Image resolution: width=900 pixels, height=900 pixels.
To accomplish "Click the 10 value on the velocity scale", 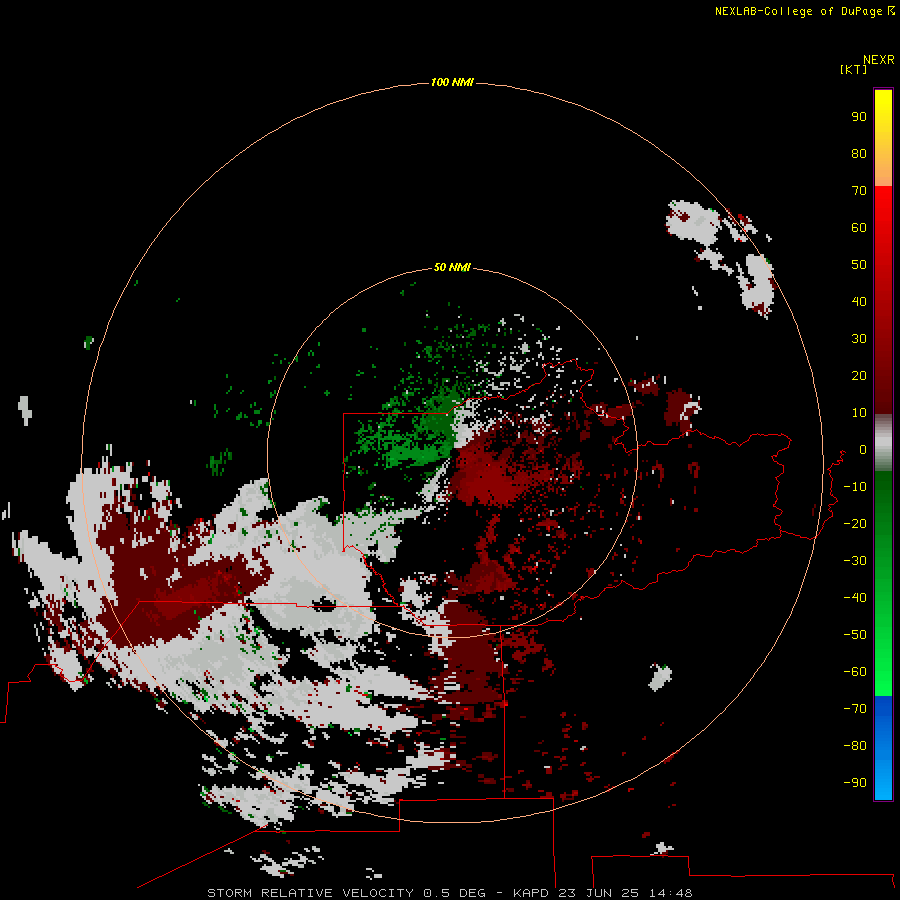I will (x=859, y=413).
